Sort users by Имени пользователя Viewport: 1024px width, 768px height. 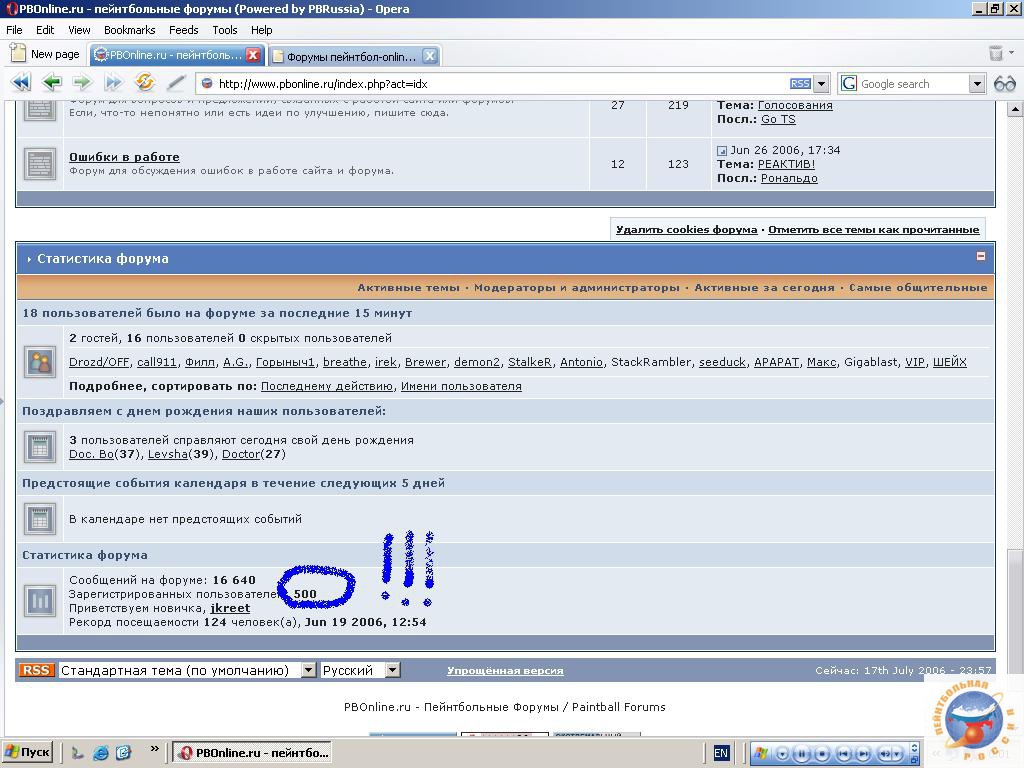click(461, 386)
